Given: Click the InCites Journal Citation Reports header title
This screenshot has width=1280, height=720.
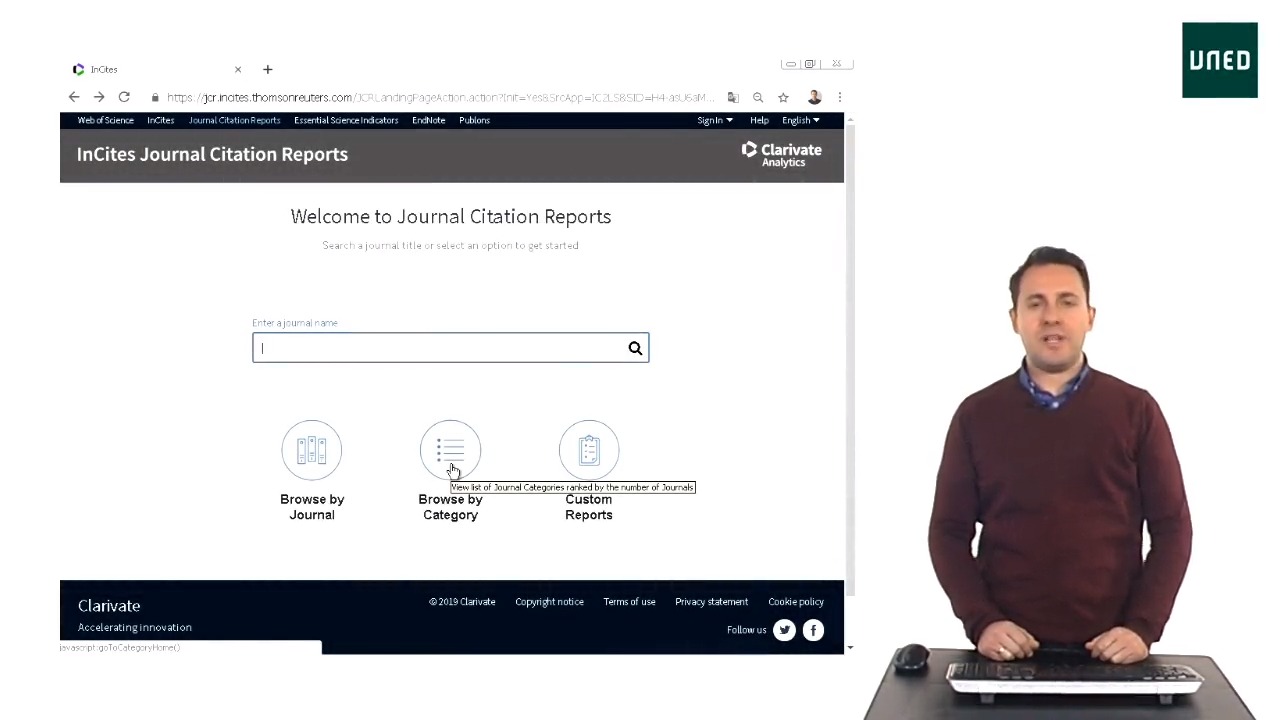Looking at the screenshot, I should (212, 154).
